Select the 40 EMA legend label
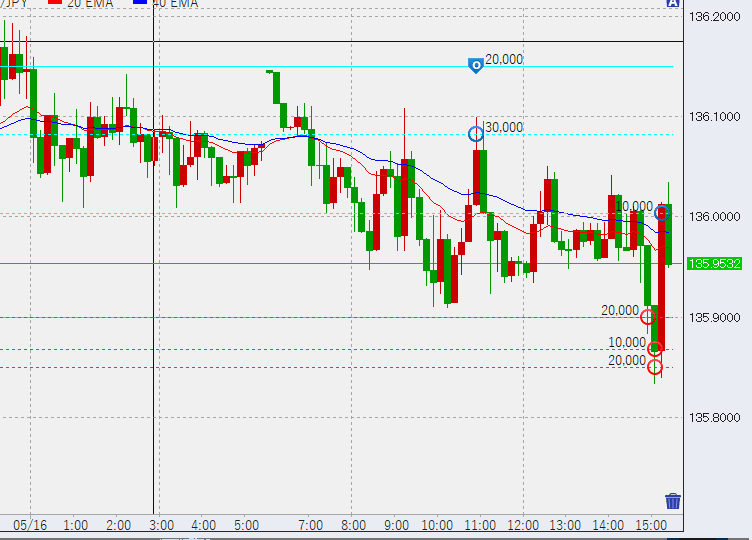The height and width of the screenshot is (540, 752). point(178,4)
